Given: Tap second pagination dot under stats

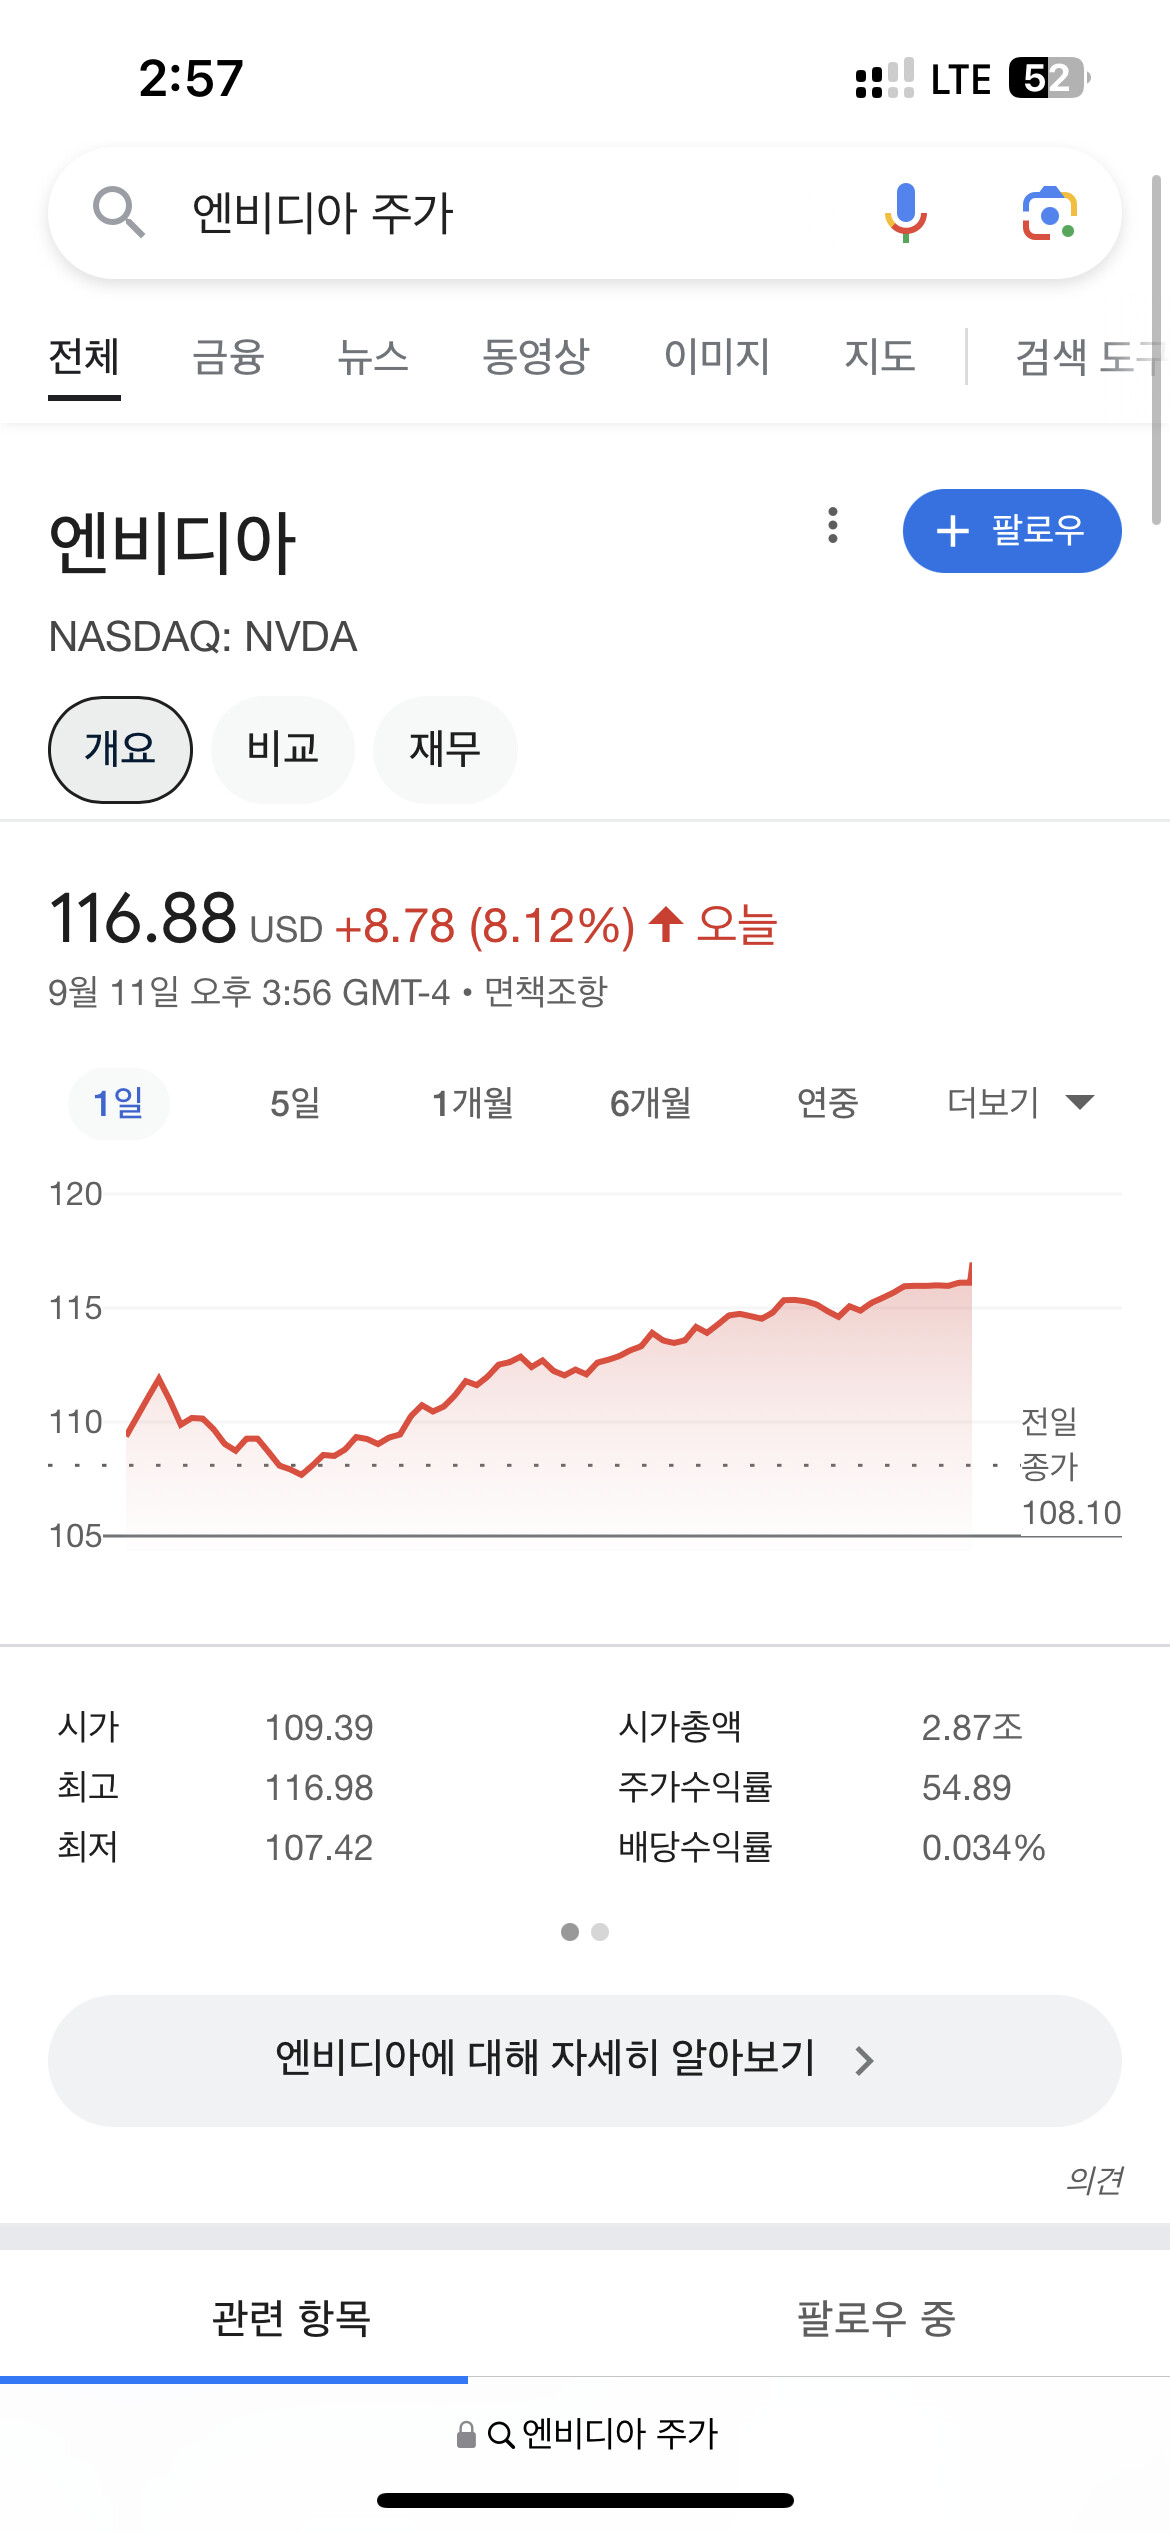Looking at the screenshot, I should point(600,1932).
